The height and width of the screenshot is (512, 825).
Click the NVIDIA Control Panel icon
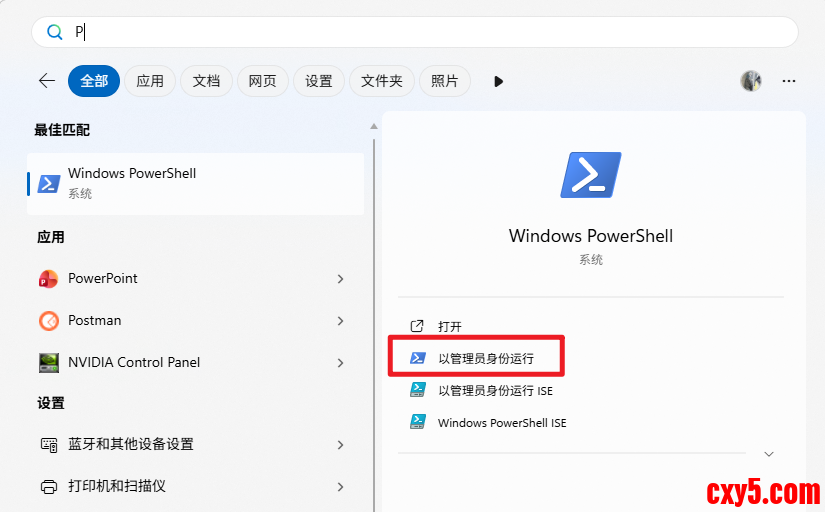click(49, 363)
